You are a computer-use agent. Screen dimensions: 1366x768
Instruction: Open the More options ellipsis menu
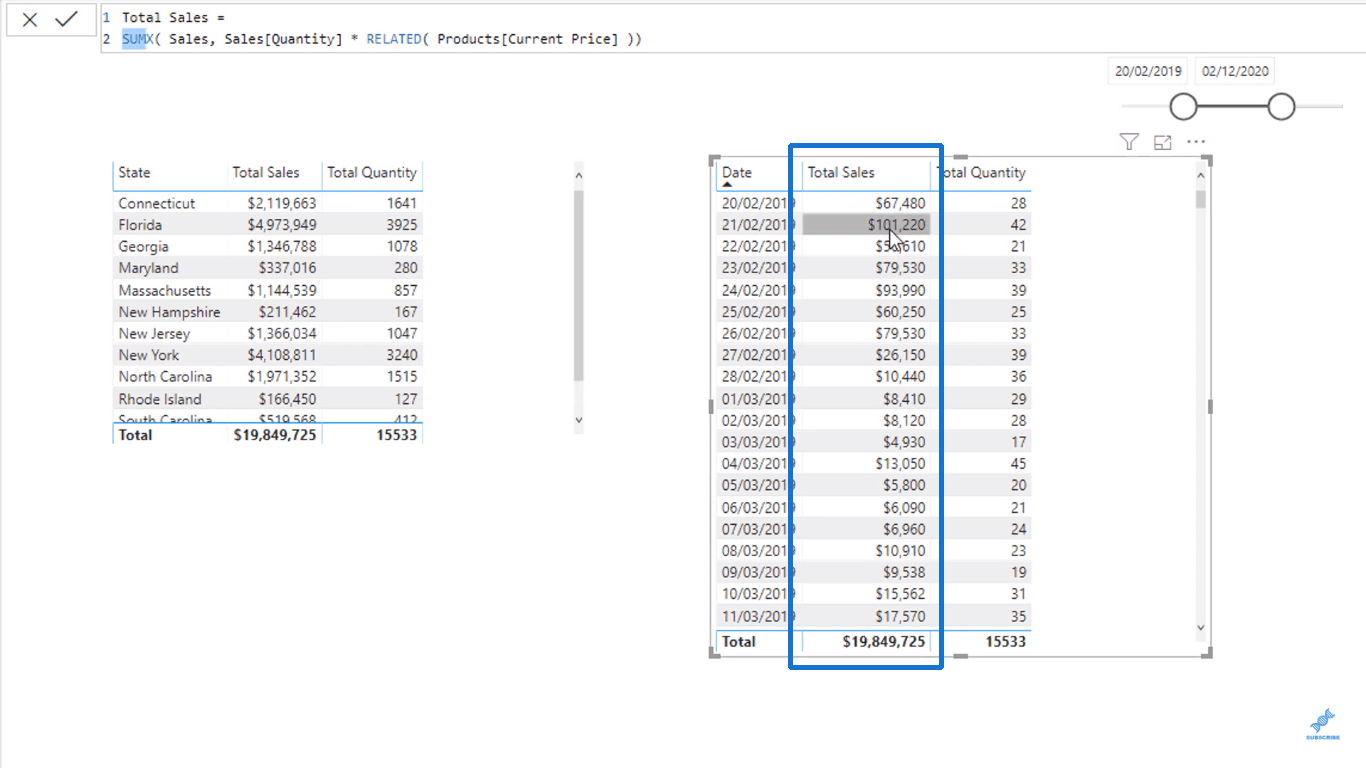pos(1196,142)
